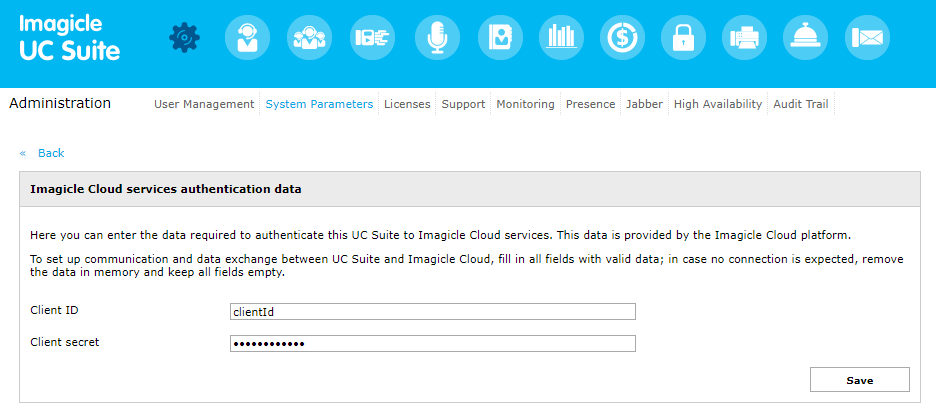Open the attendant console headset icon
This screenshot has height=415, width=936.
click(246, 37)
